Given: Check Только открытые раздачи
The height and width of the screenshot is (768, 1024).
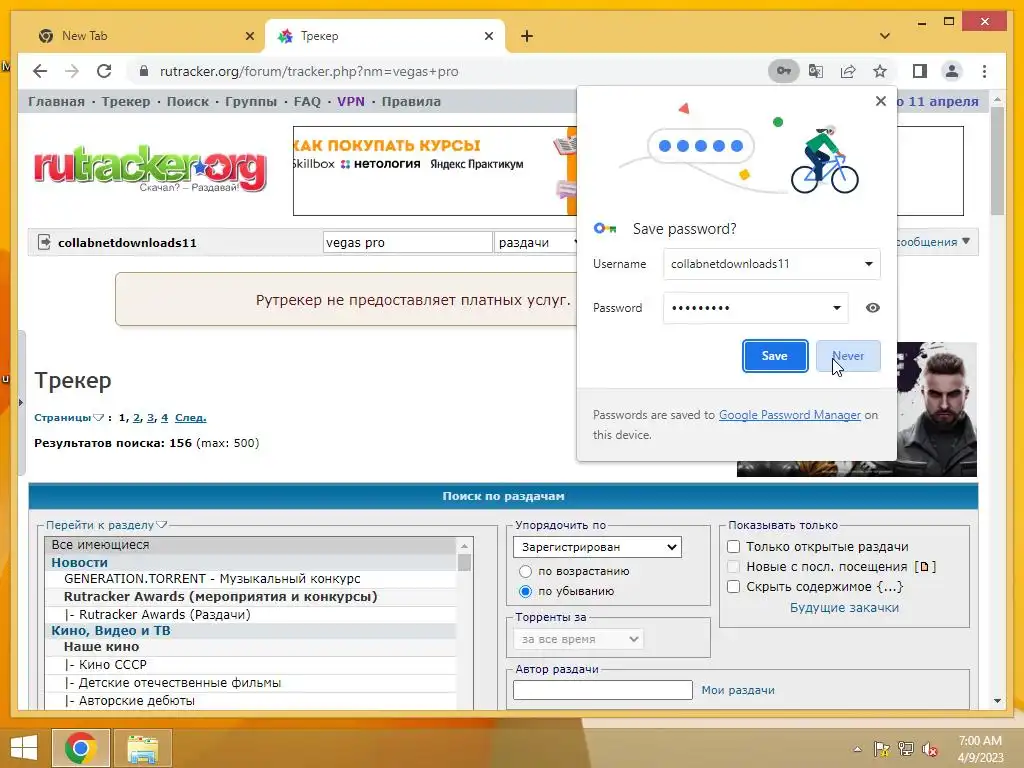Looking at the screenshot, I should click(733, 547).
